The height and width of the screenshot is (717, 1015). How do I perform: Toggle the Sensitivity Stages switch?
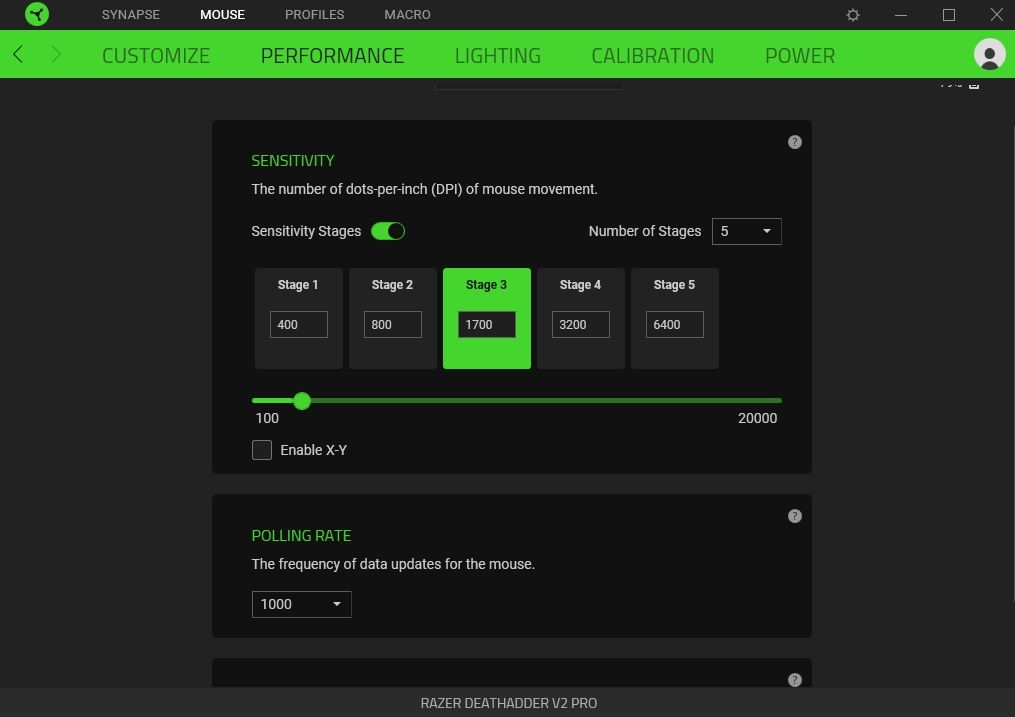pos(388,231)
